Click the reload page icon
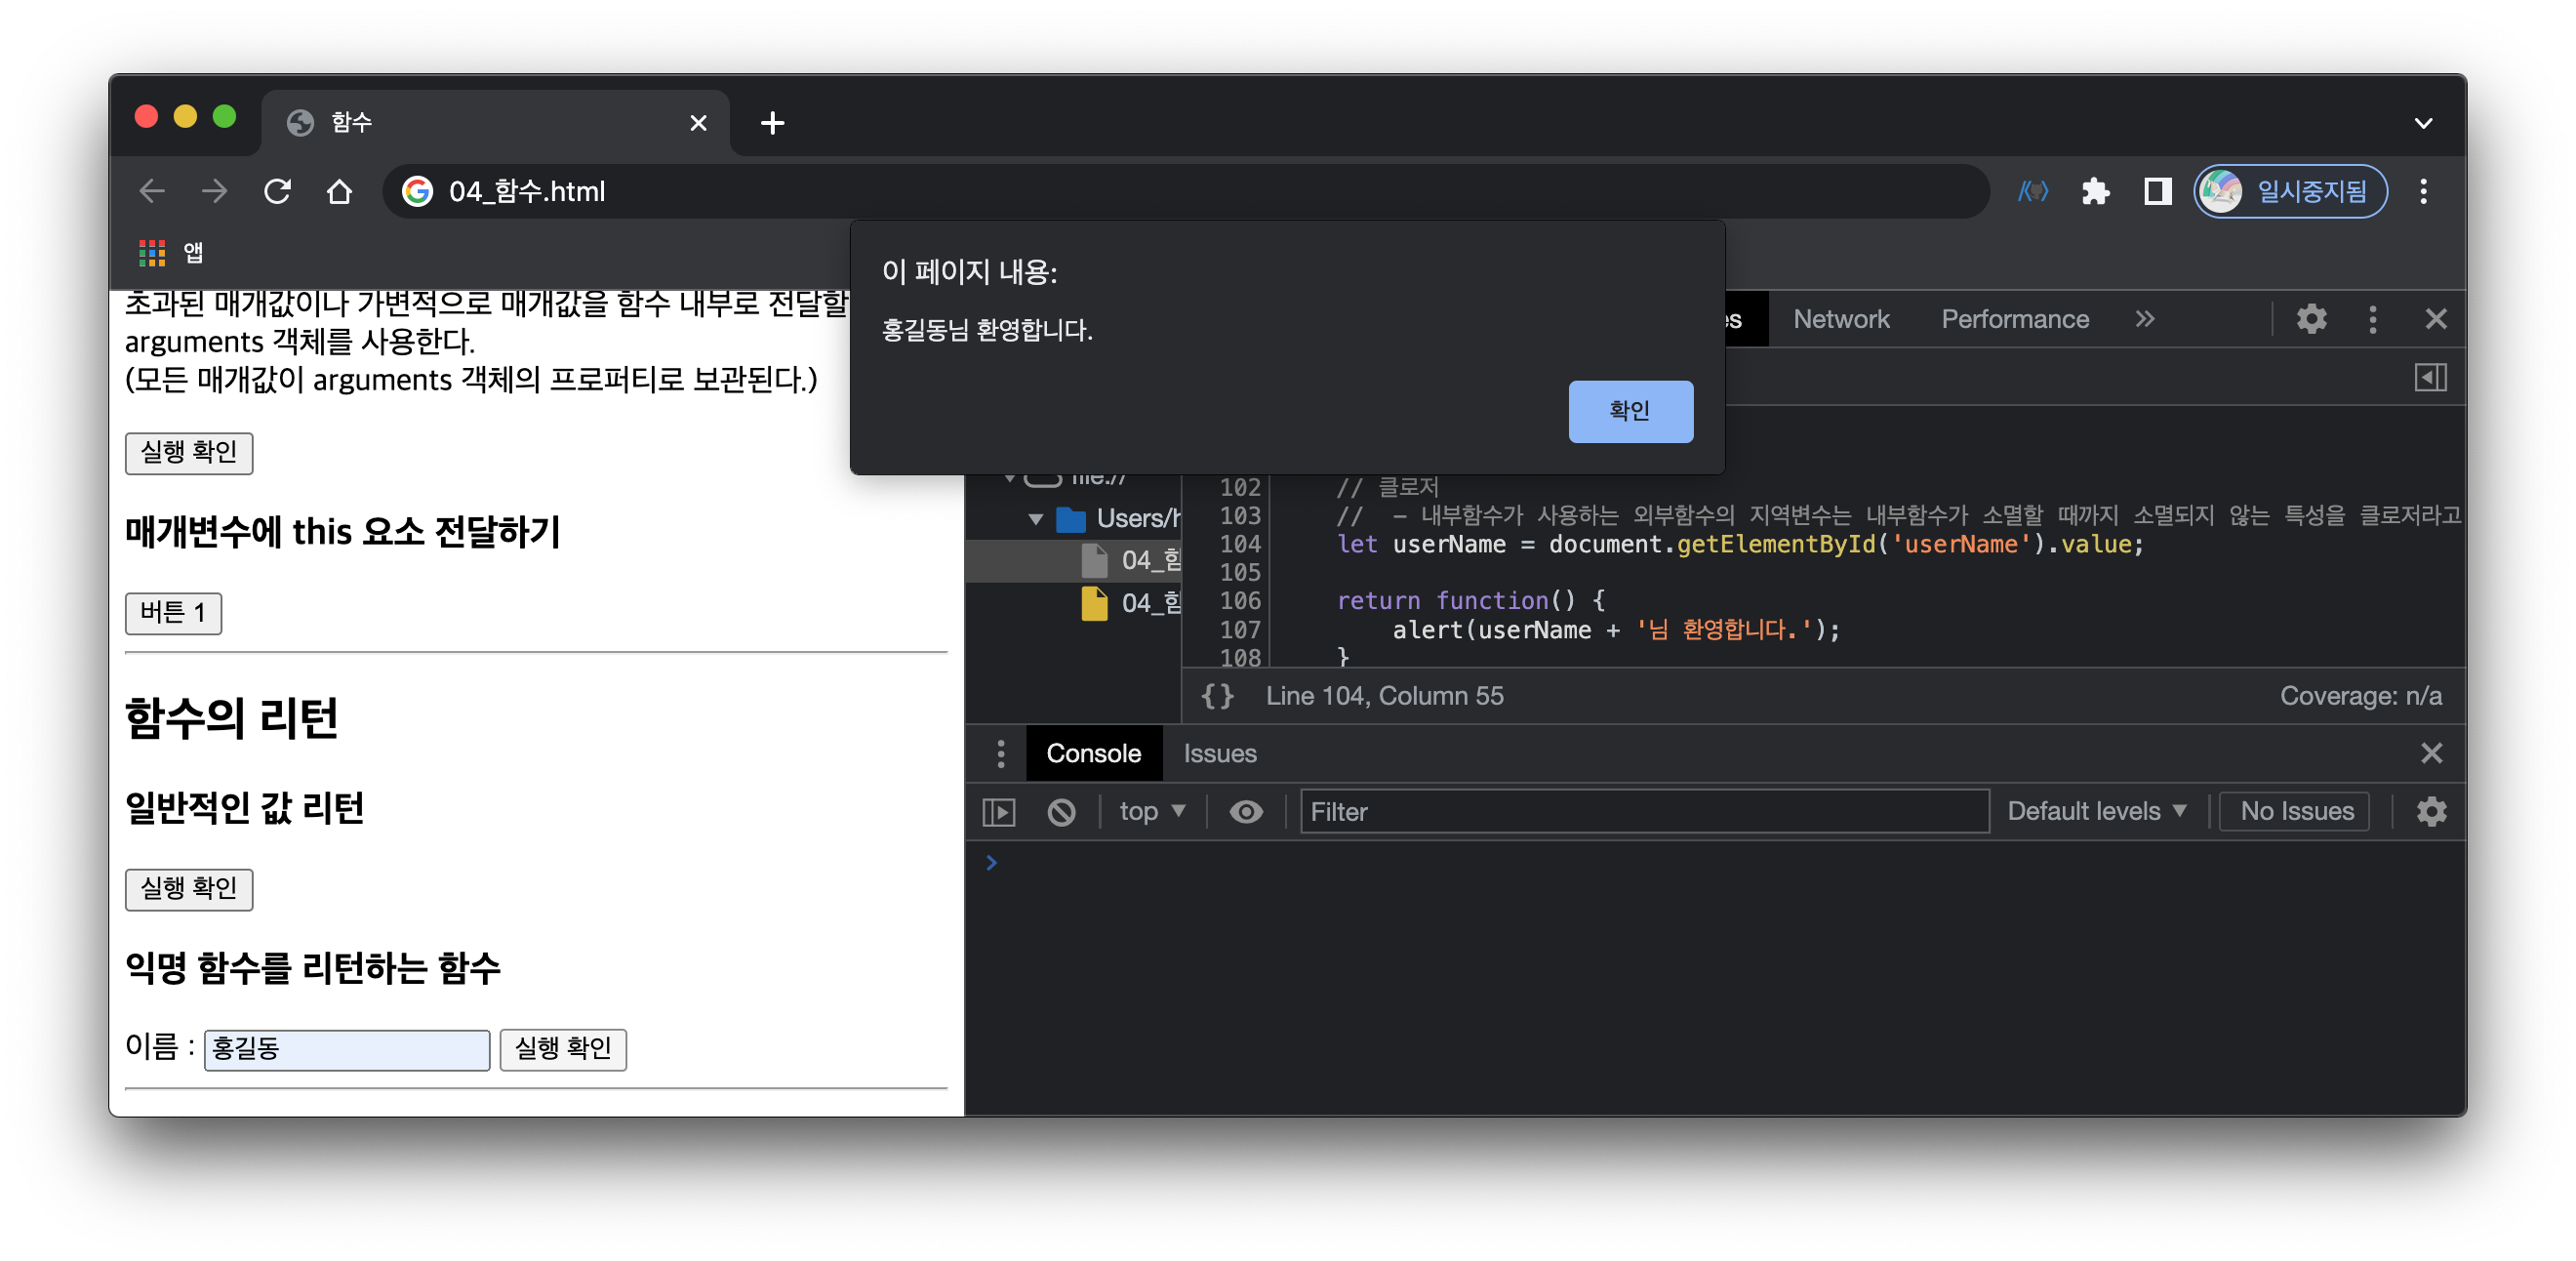 point(277,191)
